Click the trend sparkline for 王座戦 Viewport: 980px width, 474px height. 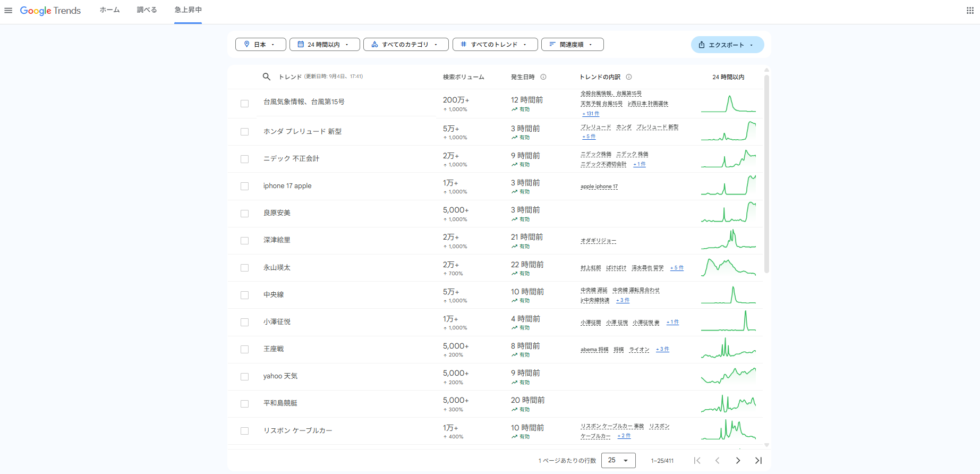click(729, 348)
